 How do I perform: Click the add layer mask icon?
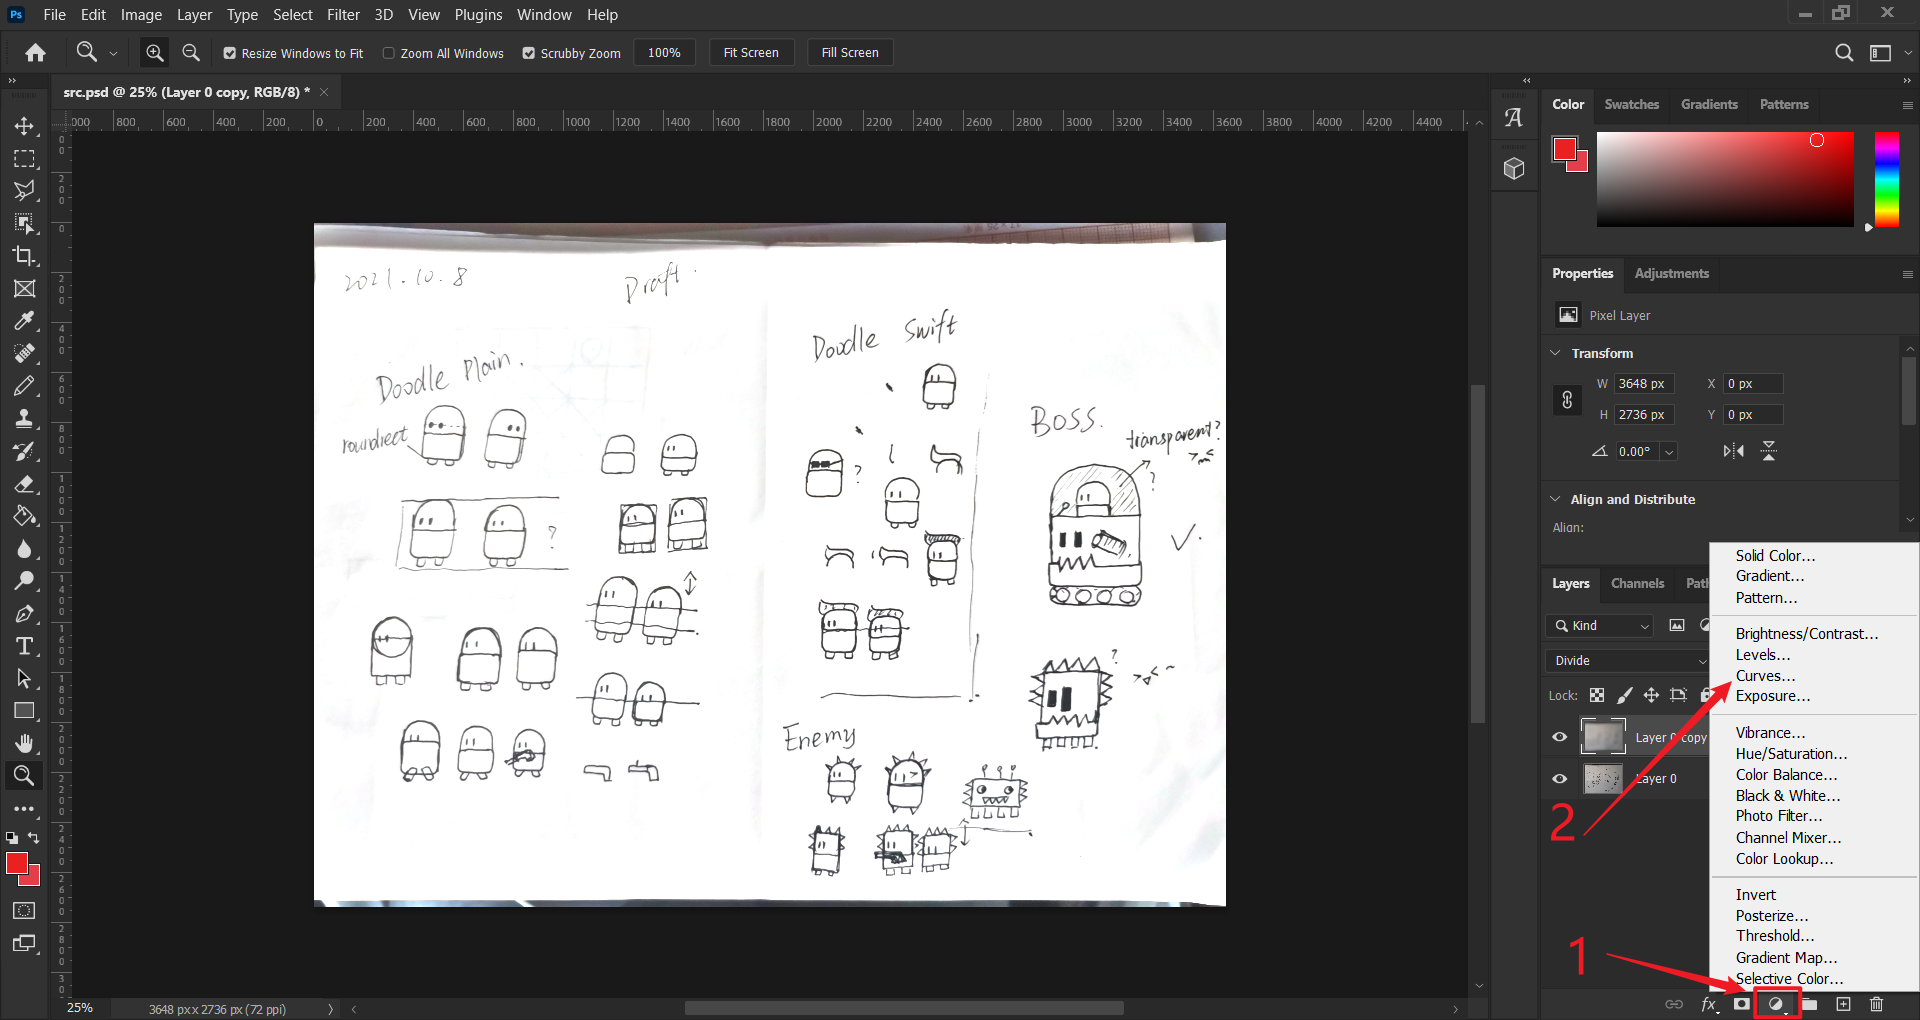(x=1741, y=1004)
